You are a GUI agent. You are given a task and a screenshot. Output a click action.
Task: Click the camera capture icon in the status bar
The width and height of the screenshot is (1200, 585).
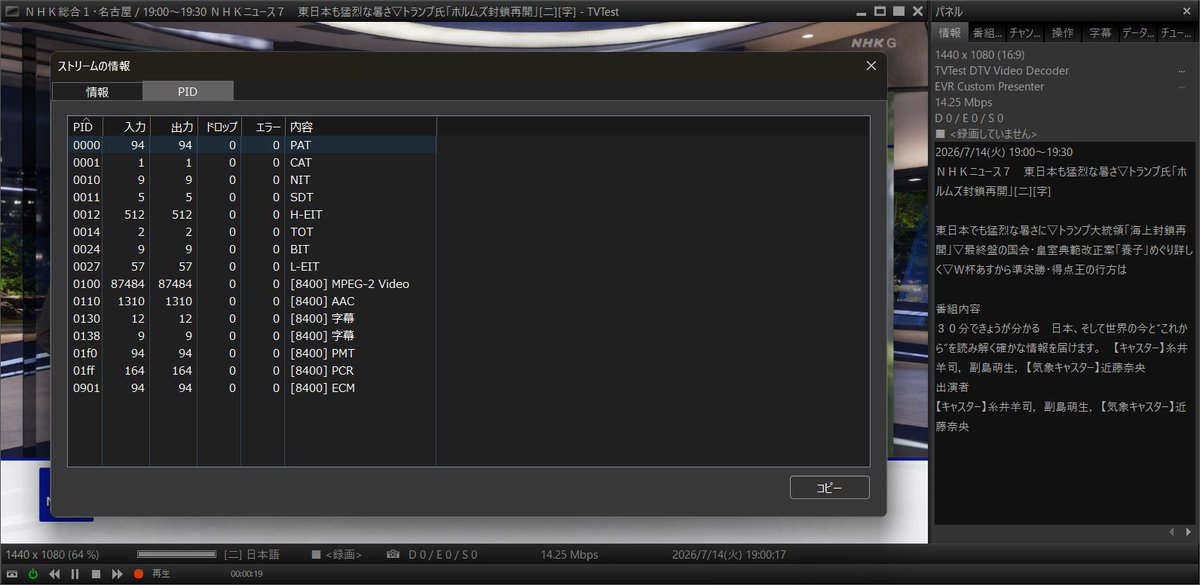394,554
